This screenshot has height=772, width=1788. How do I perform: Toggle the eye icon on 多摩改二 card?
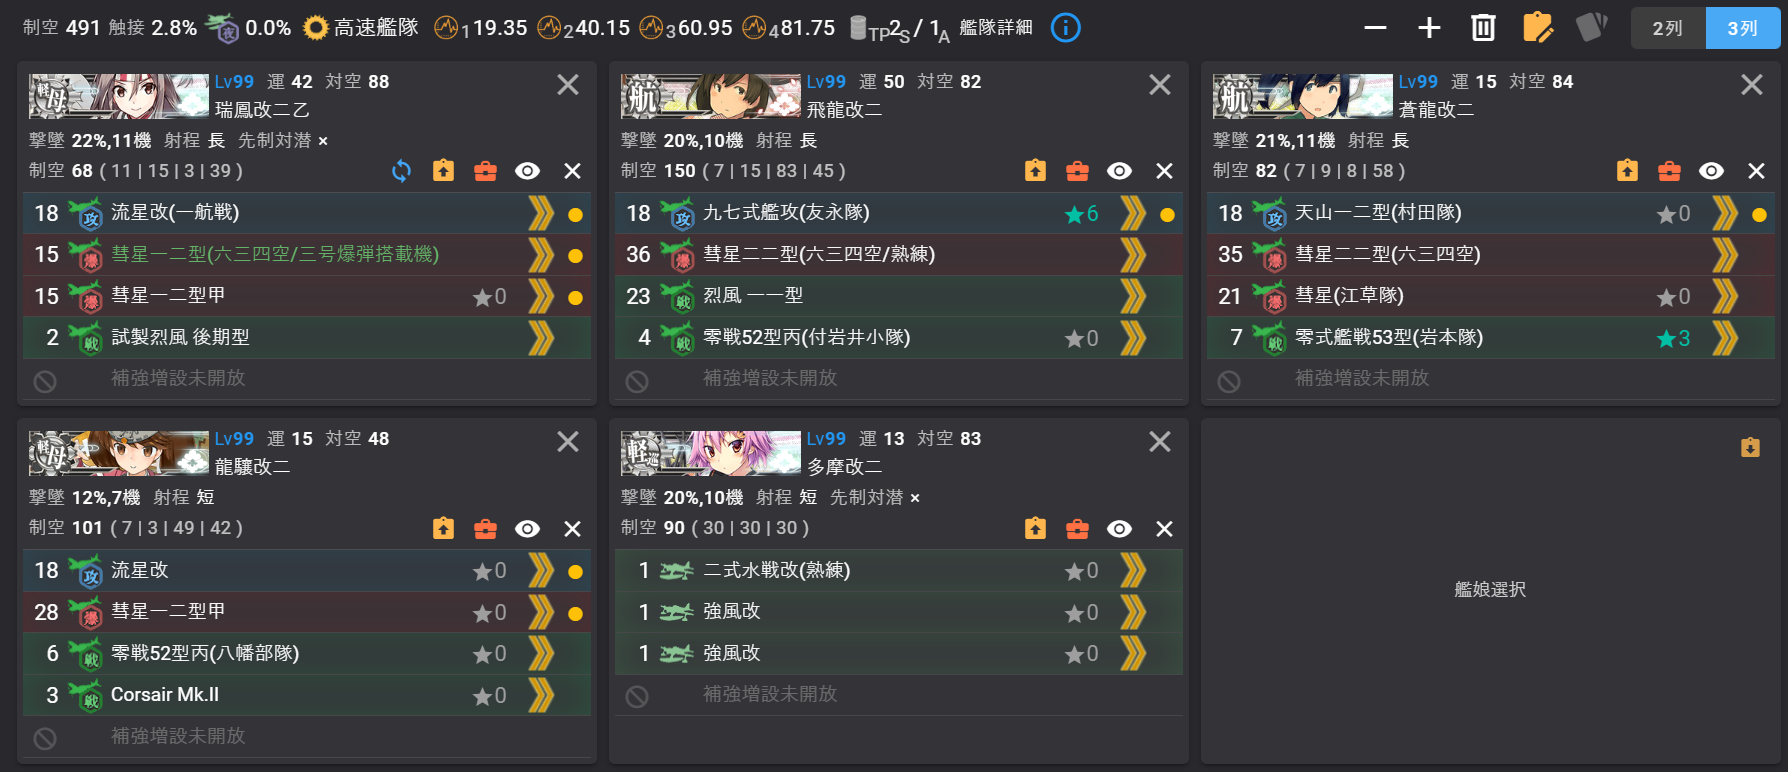(x=1119, y=528)
